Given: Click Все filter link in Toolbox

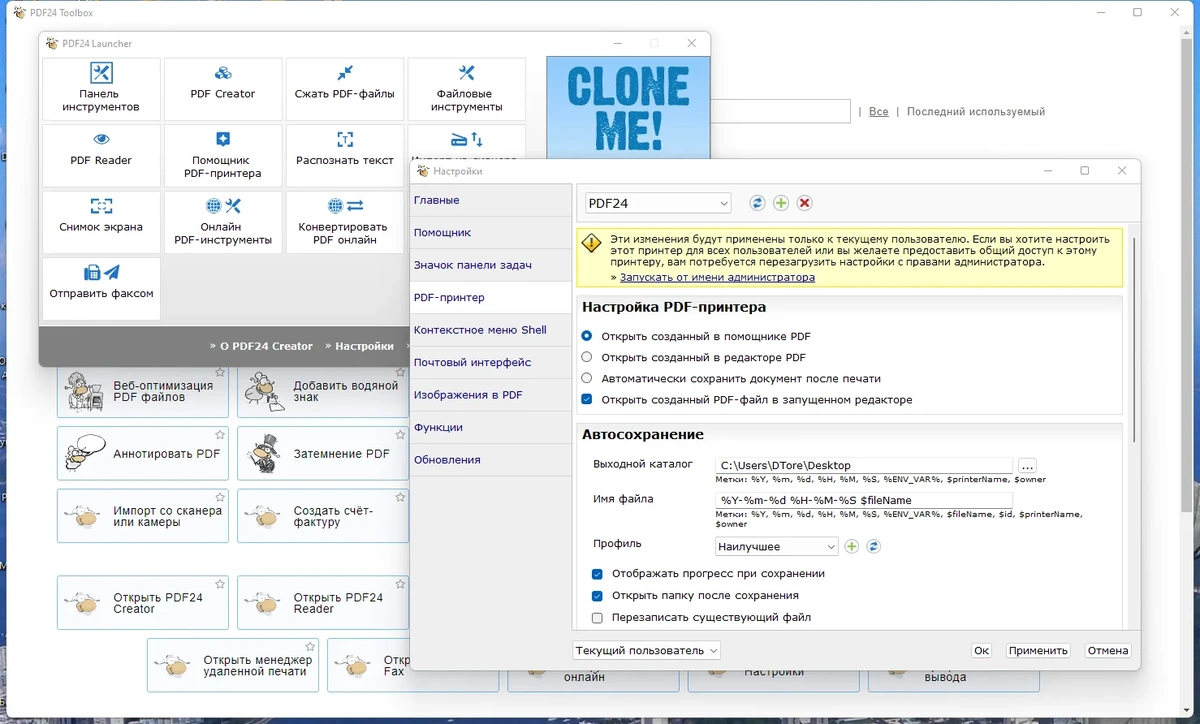Looking at the screenshot, I should point(878,112).
